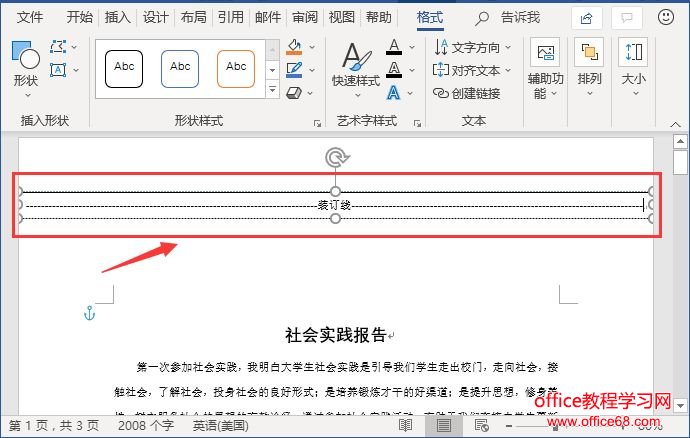Open Shape Styles dialog launcher

tap(317, 124)
